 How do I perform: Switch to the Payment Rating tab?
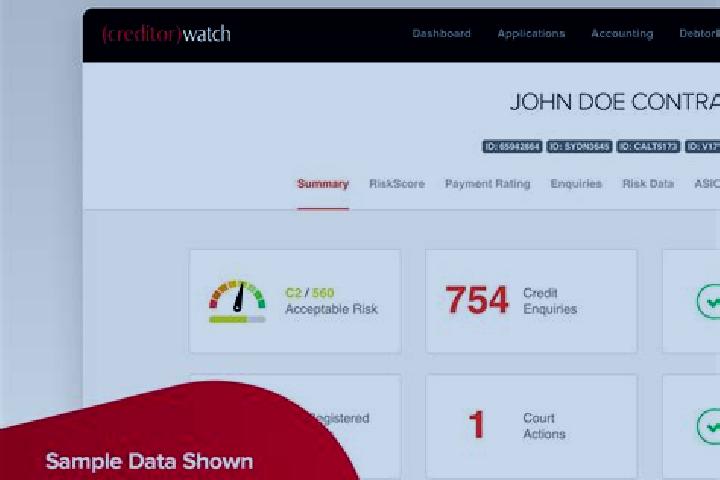(488, 184)
